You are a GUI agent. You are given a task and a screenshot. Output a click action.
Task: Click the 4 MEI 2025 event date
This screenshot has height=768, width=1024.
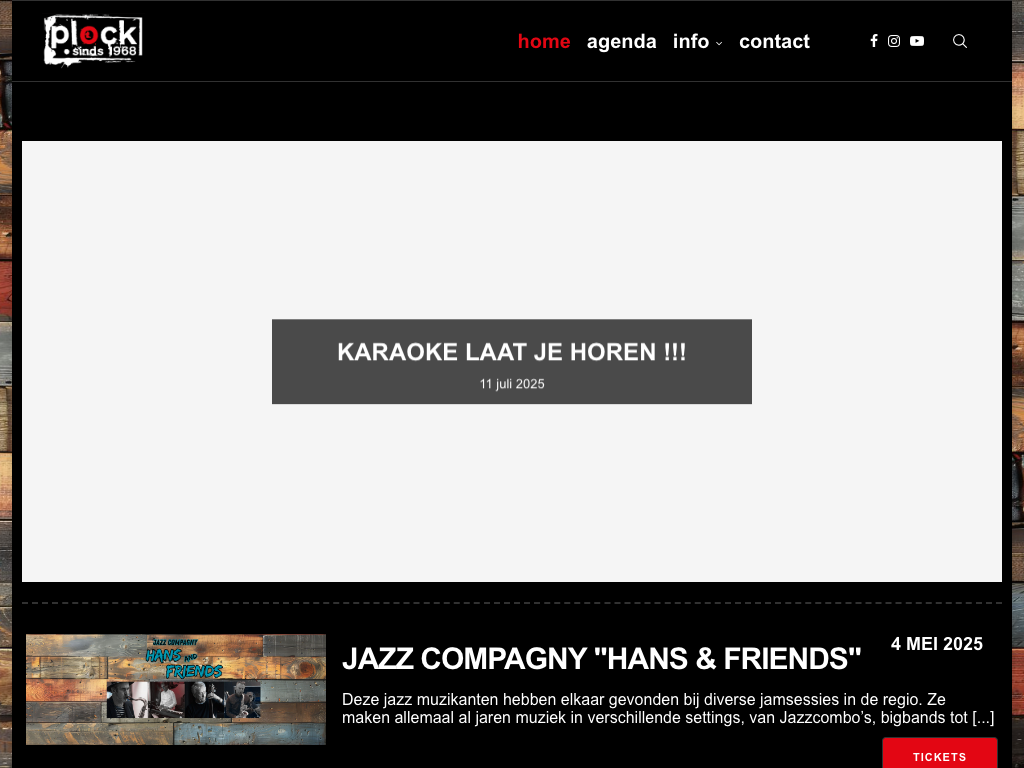(936, 644)
